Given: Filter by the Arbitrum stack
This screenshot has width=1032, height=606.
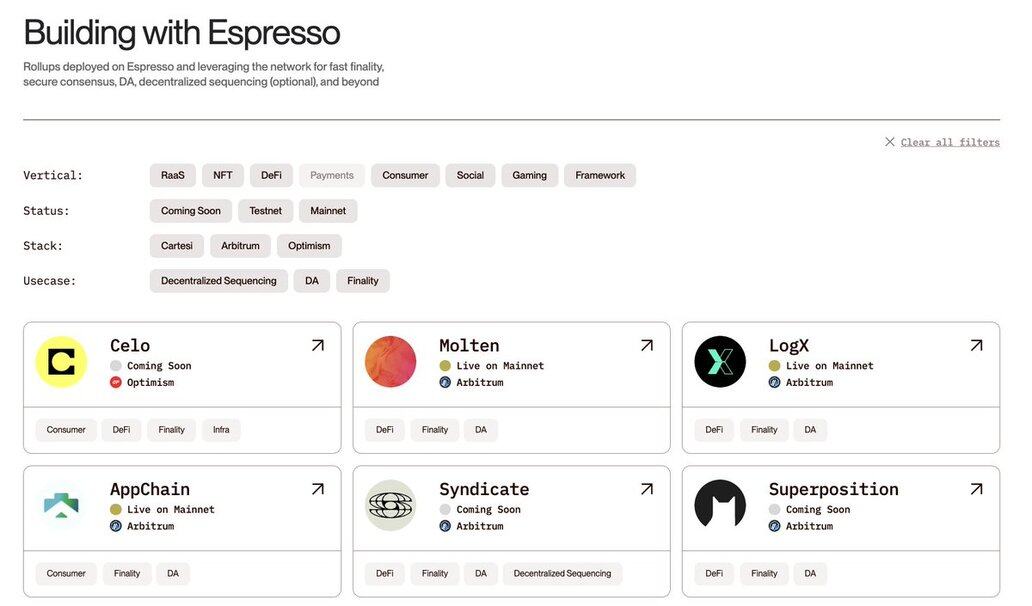Looking at the screenshot, I should [x=240, y=246].
